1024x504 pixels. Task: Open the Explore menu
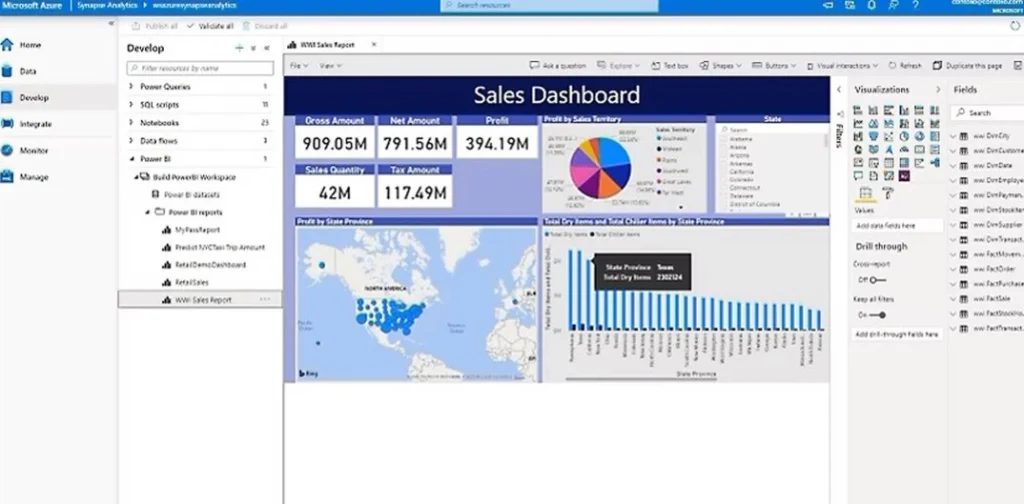pos(616,66)
